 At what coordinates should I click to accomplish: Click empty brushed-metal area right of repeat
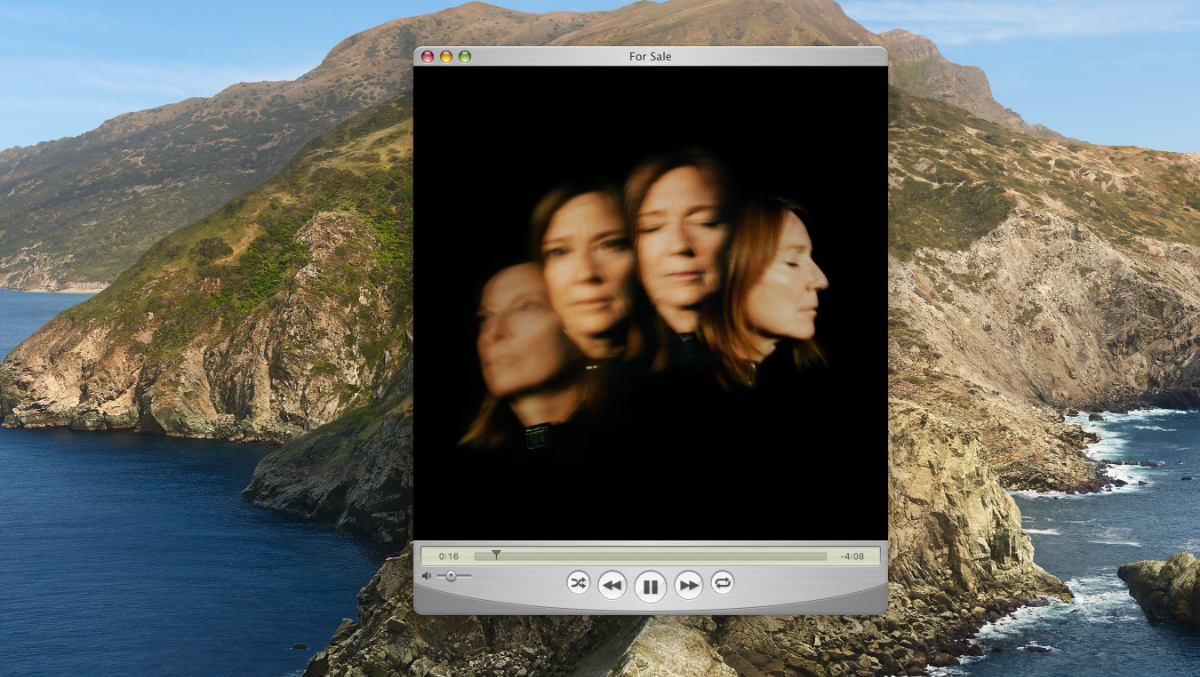pos(810,585)
